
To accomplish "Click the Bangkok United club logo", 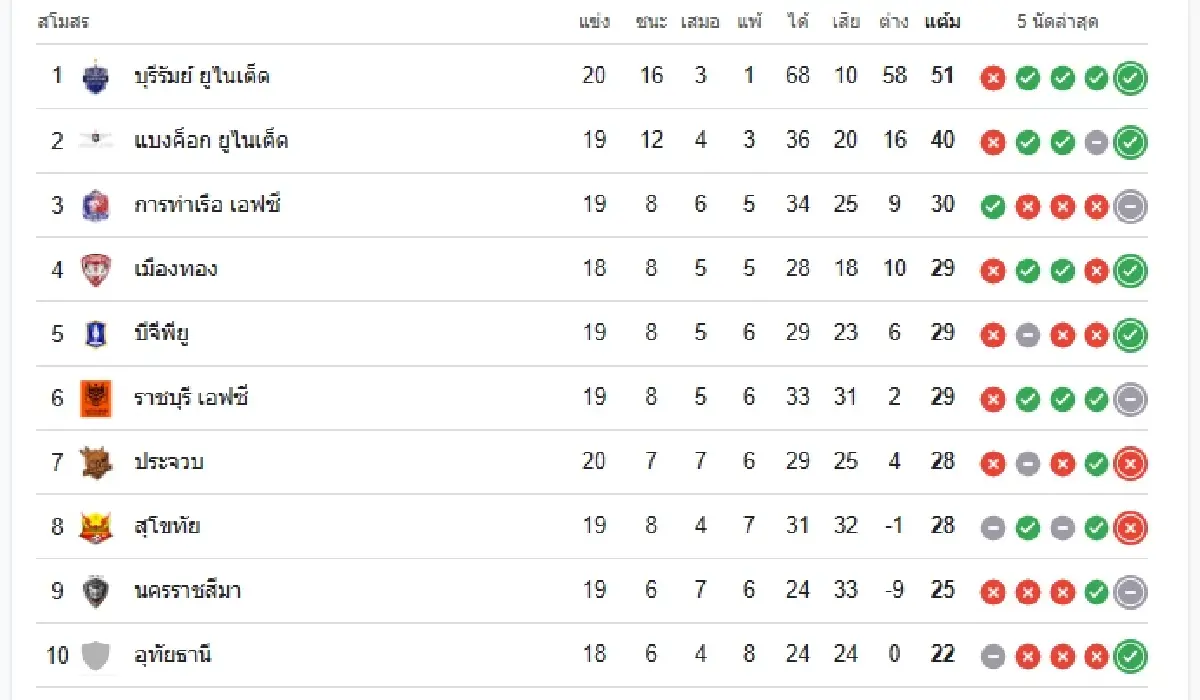I will pos(95,140).
